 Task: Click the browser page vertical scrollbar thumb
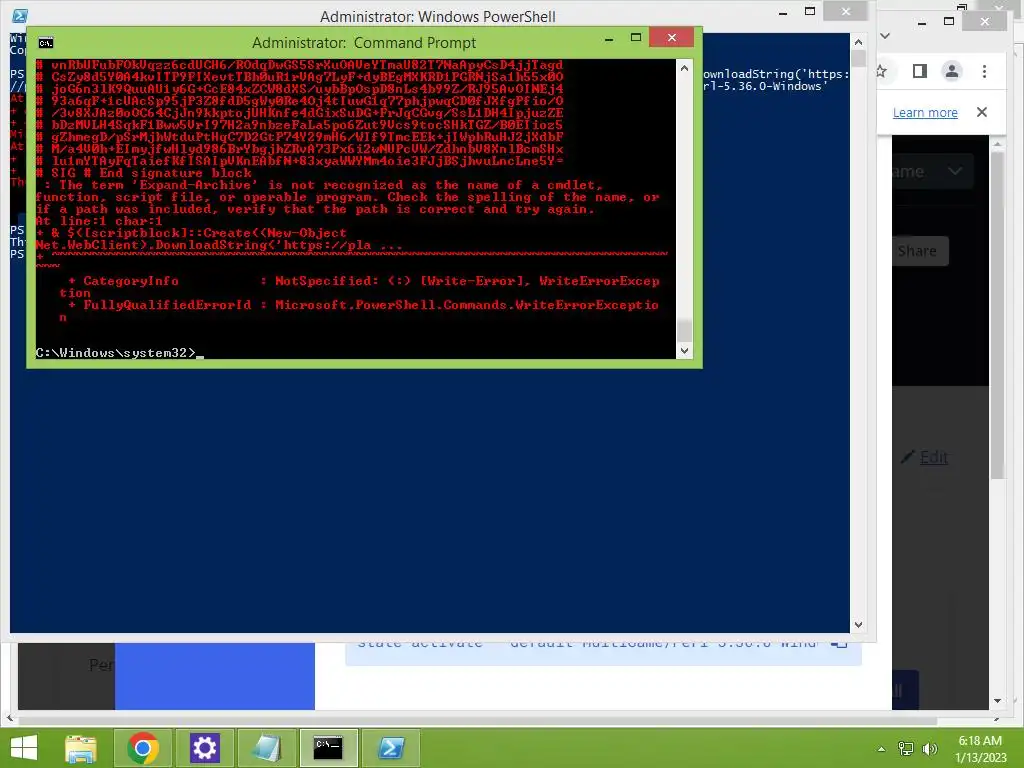[997, 317]
